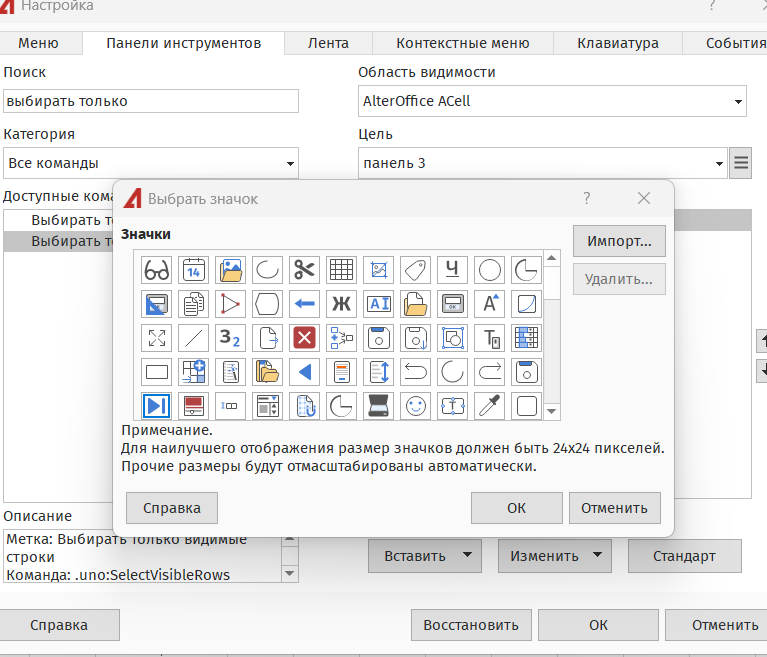Select the blue left arrow icon
The width and height of the screenshot is (767, 657).
click(x=304, y=303)
